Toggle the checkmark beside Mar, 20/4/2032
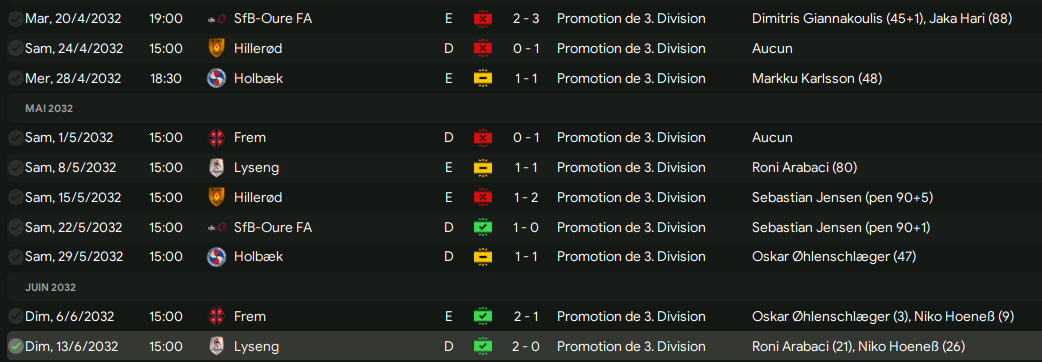Viewport: 1042px width, 362px height. pyautogui.click(x=15, y=19)
